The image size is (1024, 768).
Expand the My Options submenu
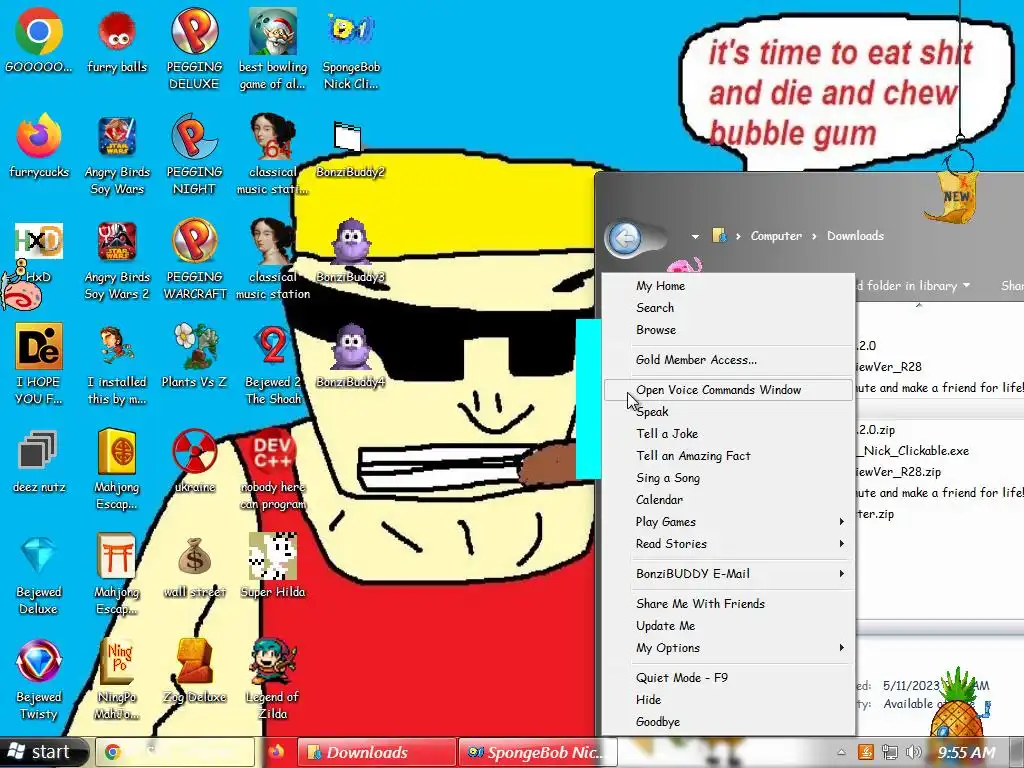tap(728, 648)
